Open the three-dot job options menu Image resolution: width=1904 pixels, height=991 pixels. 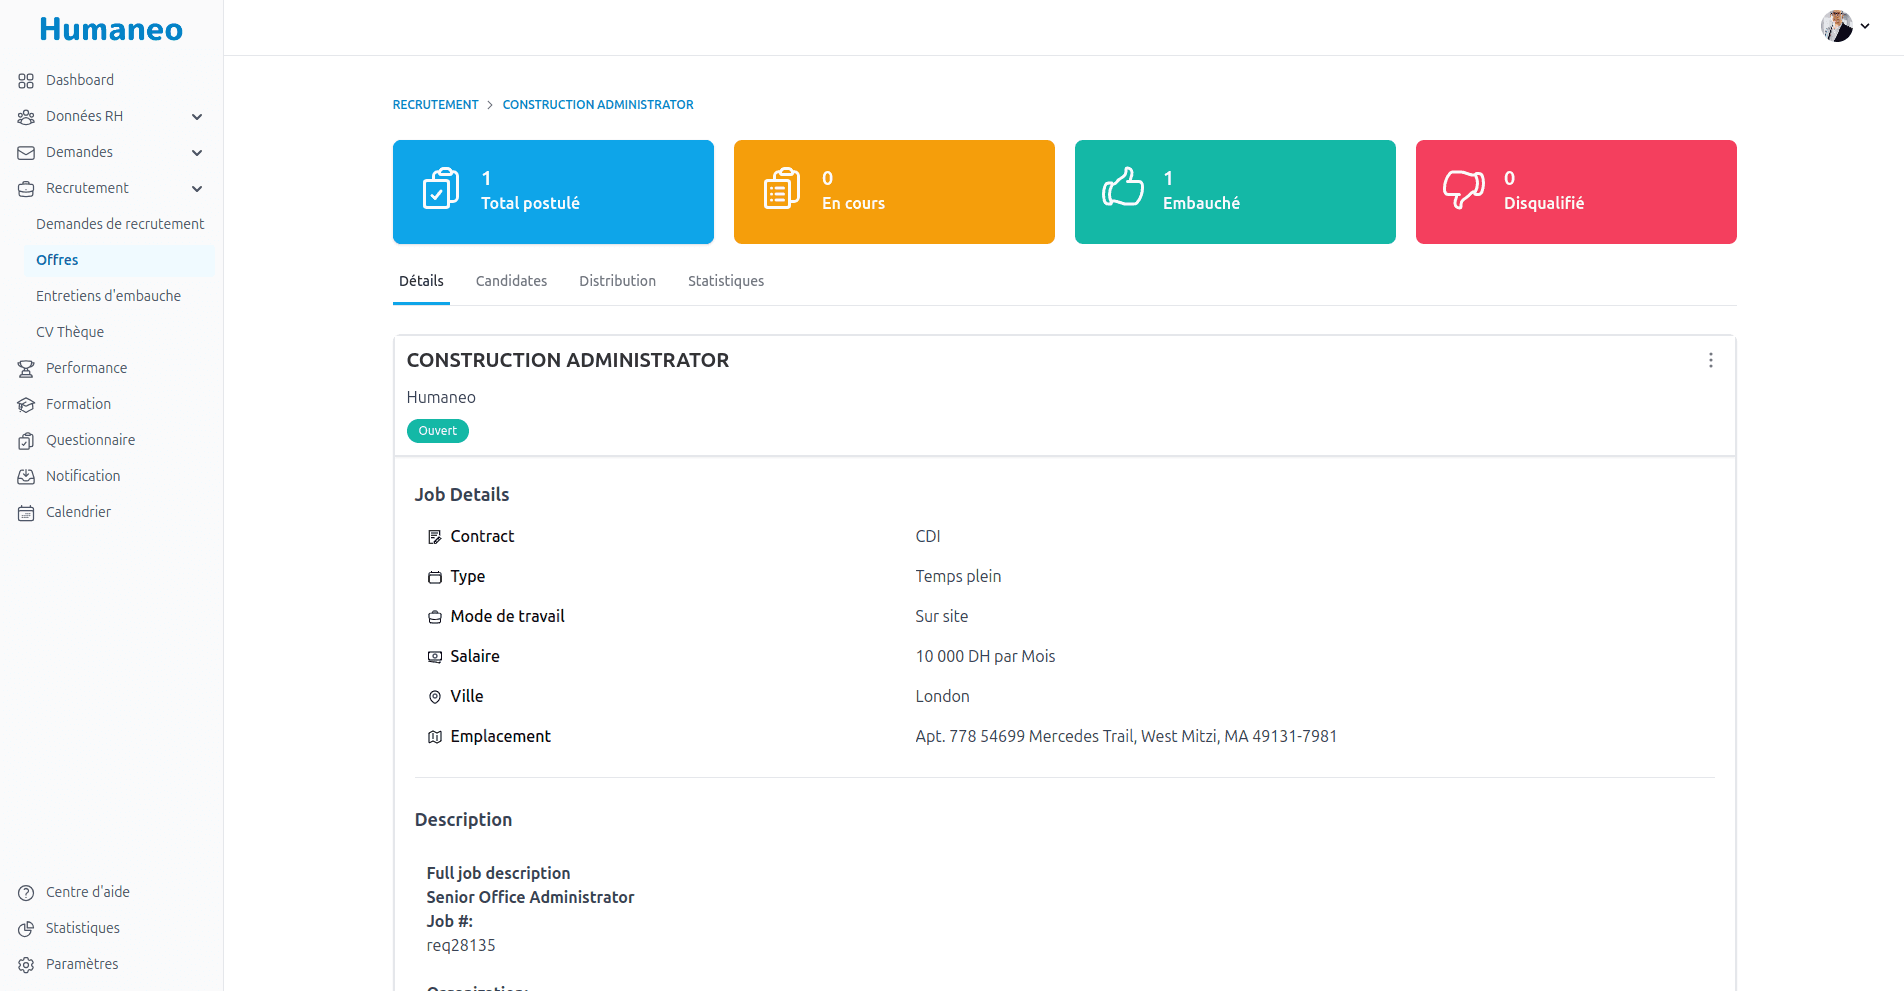1710,360
